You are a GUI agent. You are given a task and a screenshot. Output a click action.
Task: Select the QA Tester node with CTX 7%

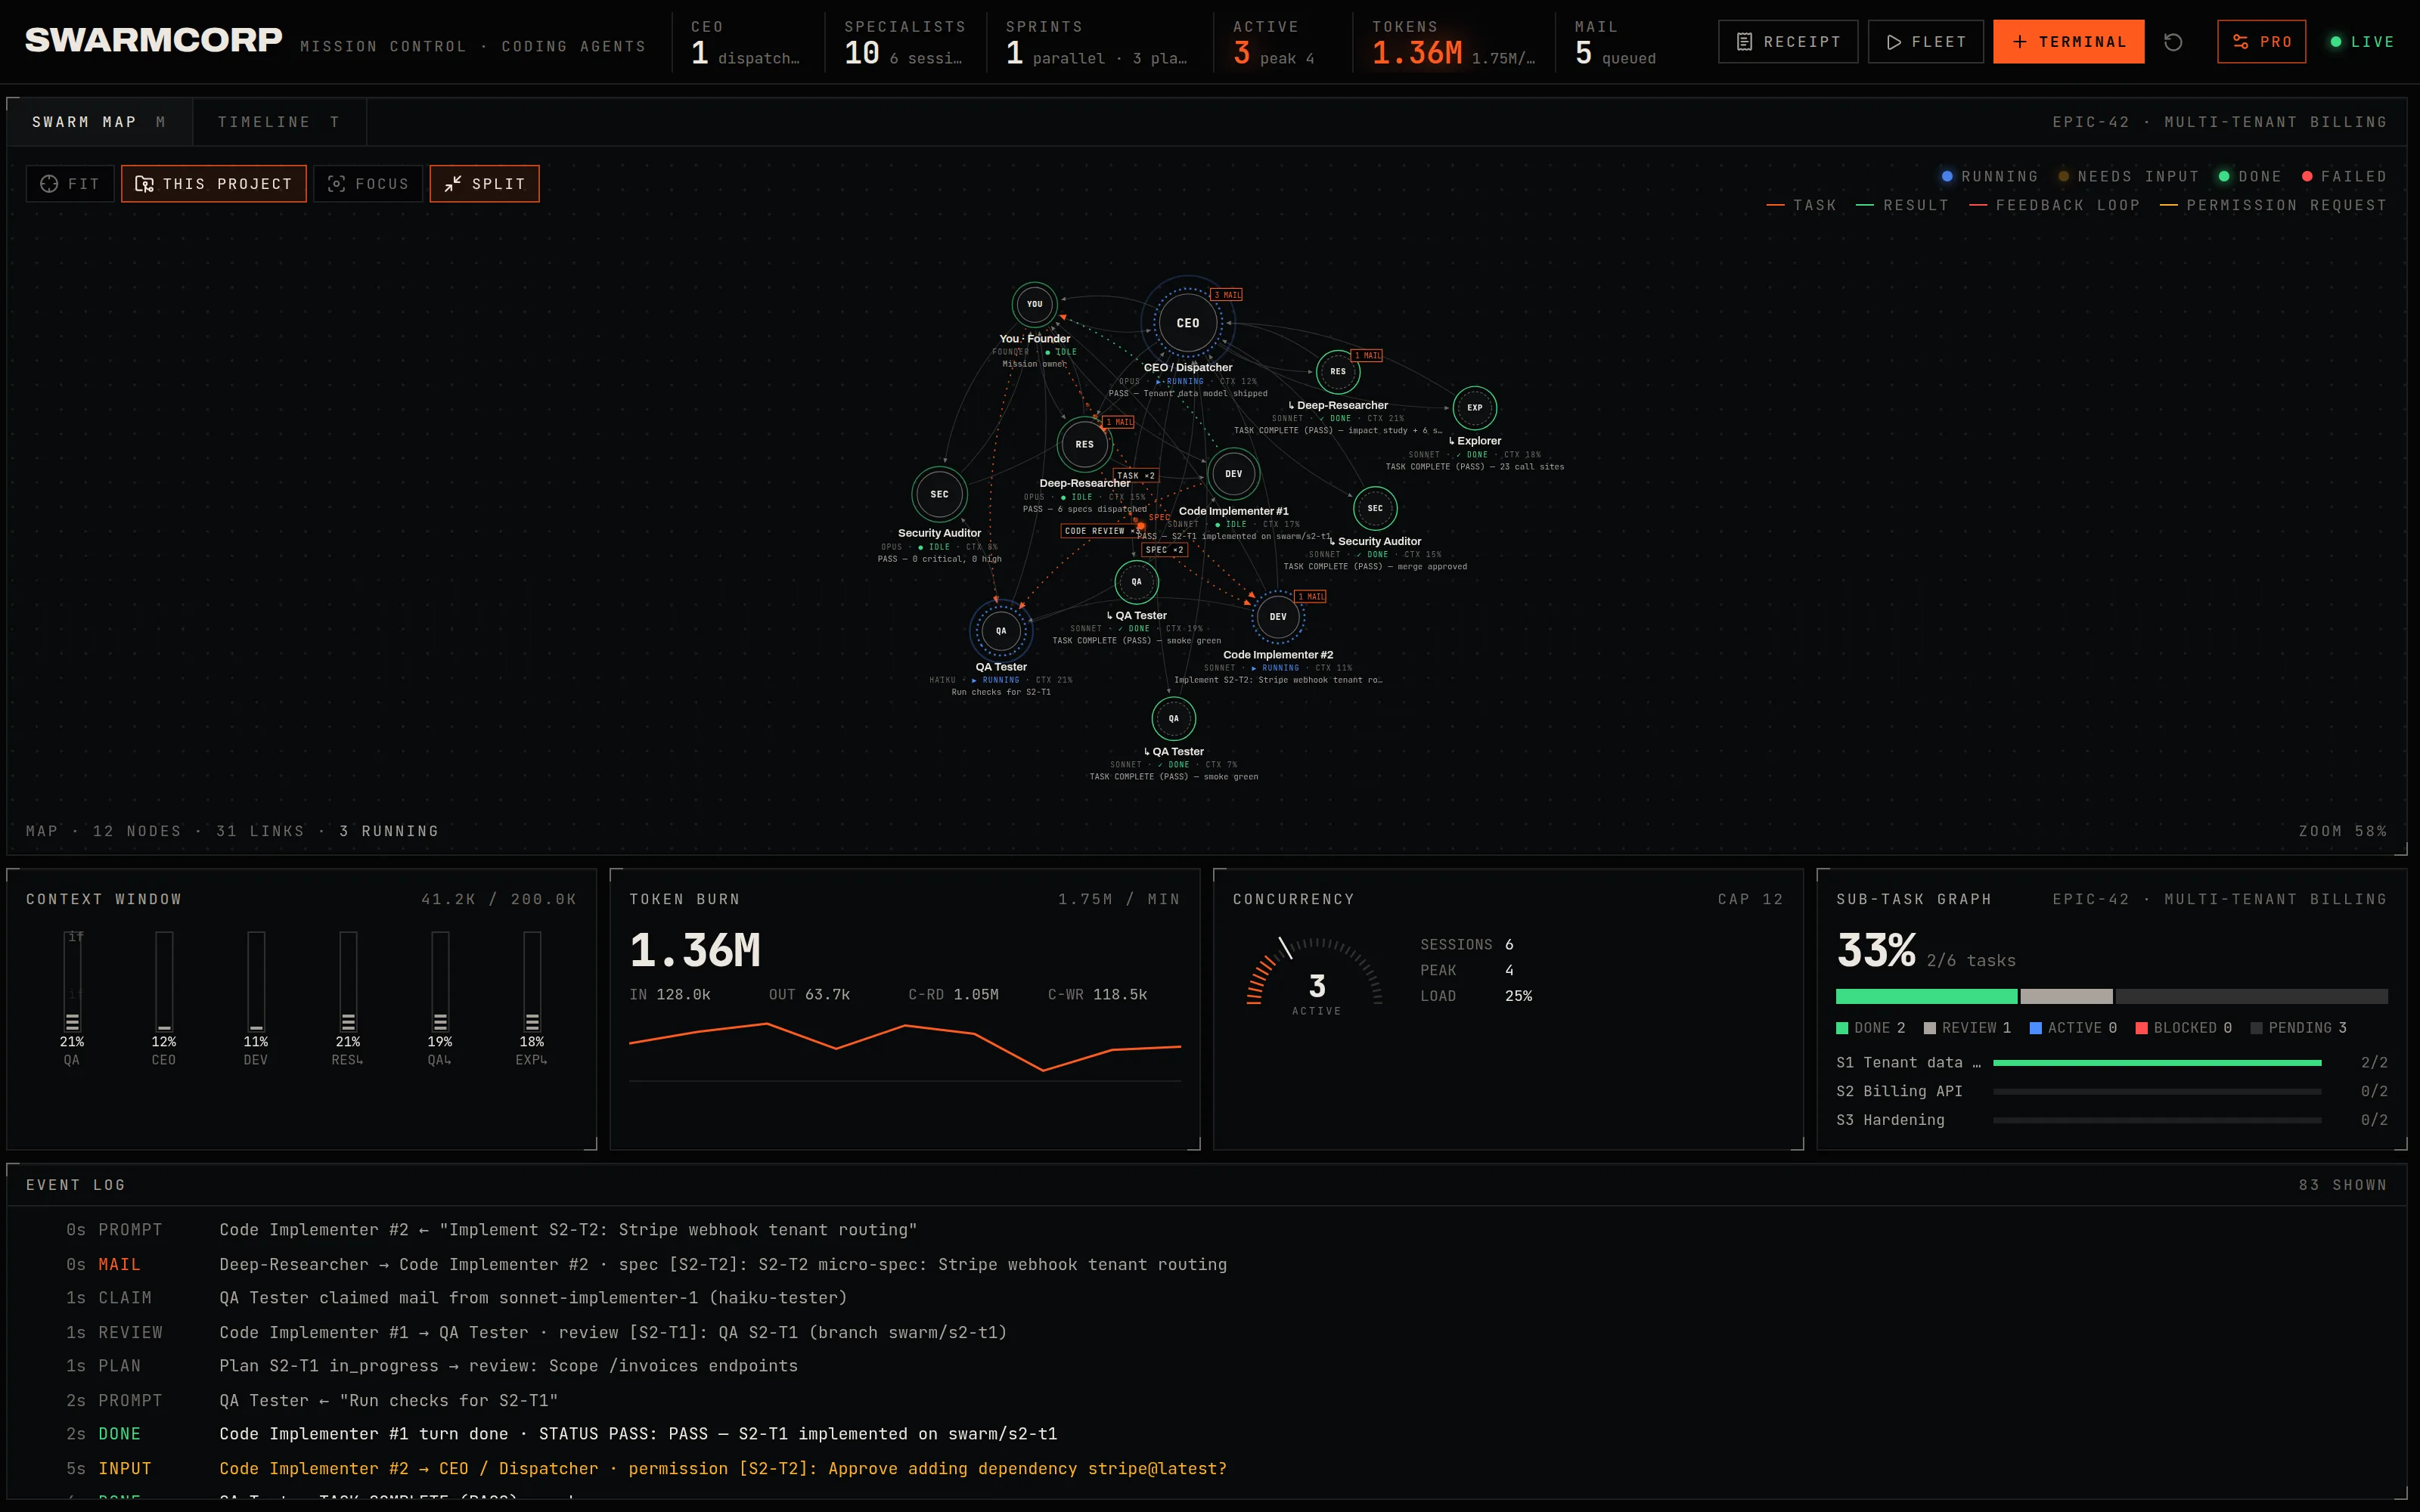pos(1173,718)
